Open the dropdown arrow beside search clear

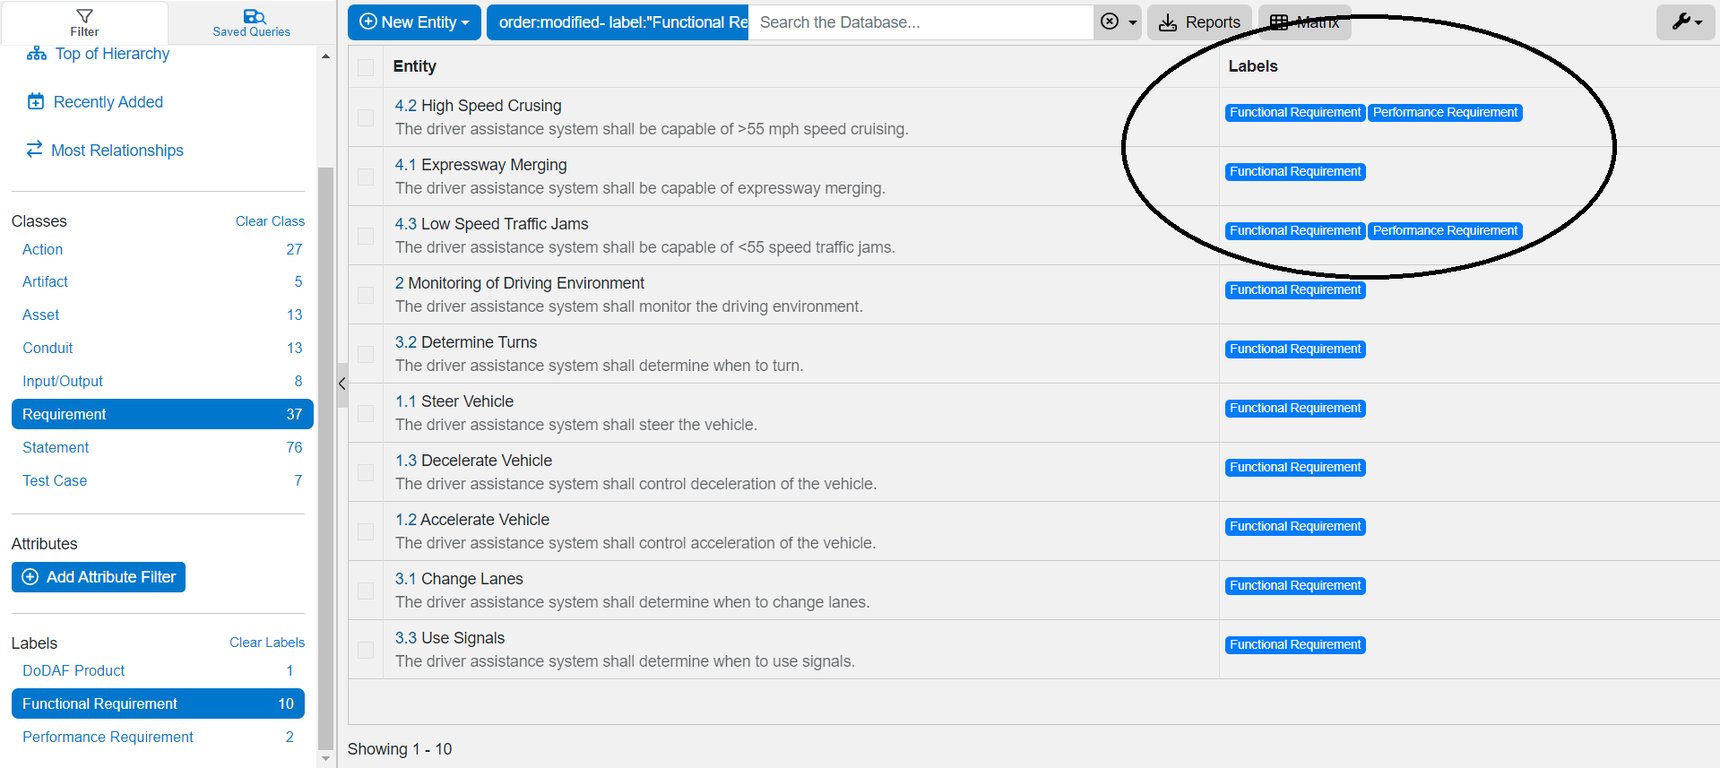coord(1133,23)
